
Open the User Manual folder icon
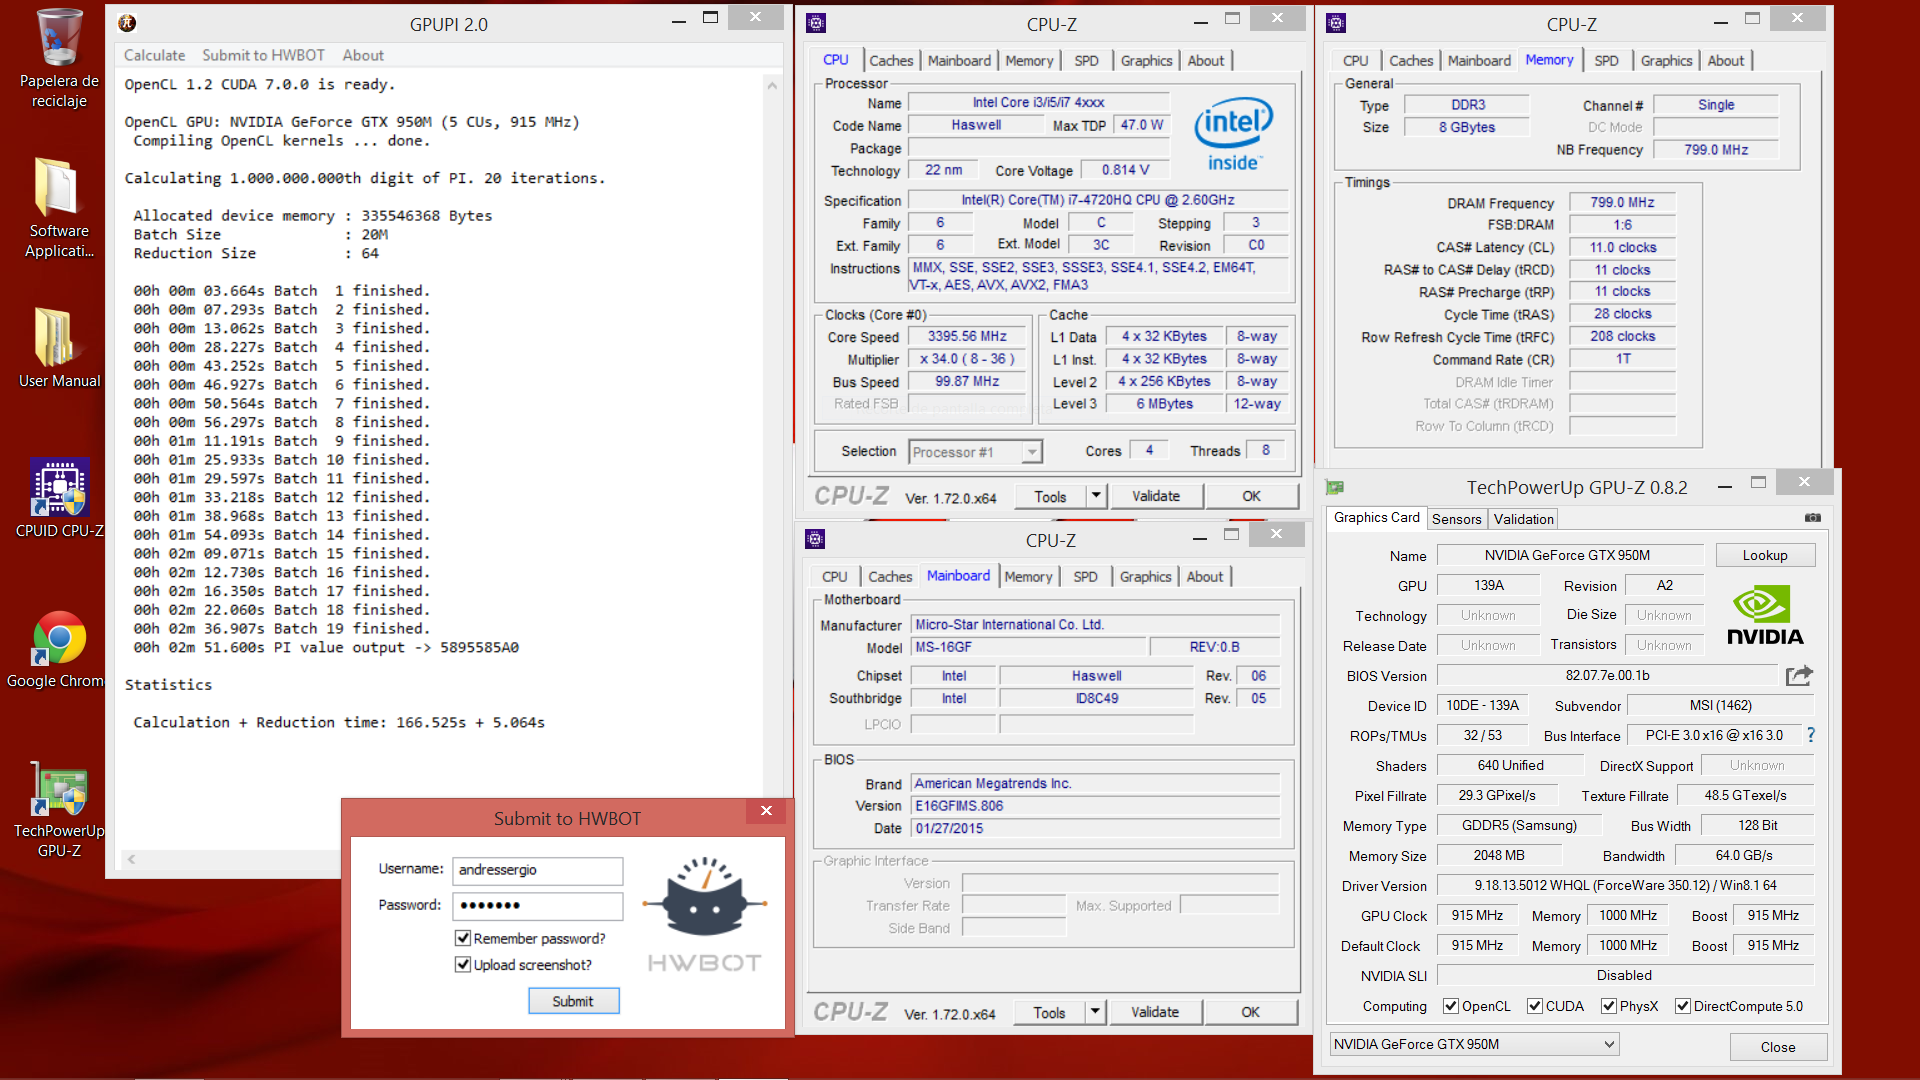click(59, 348)
